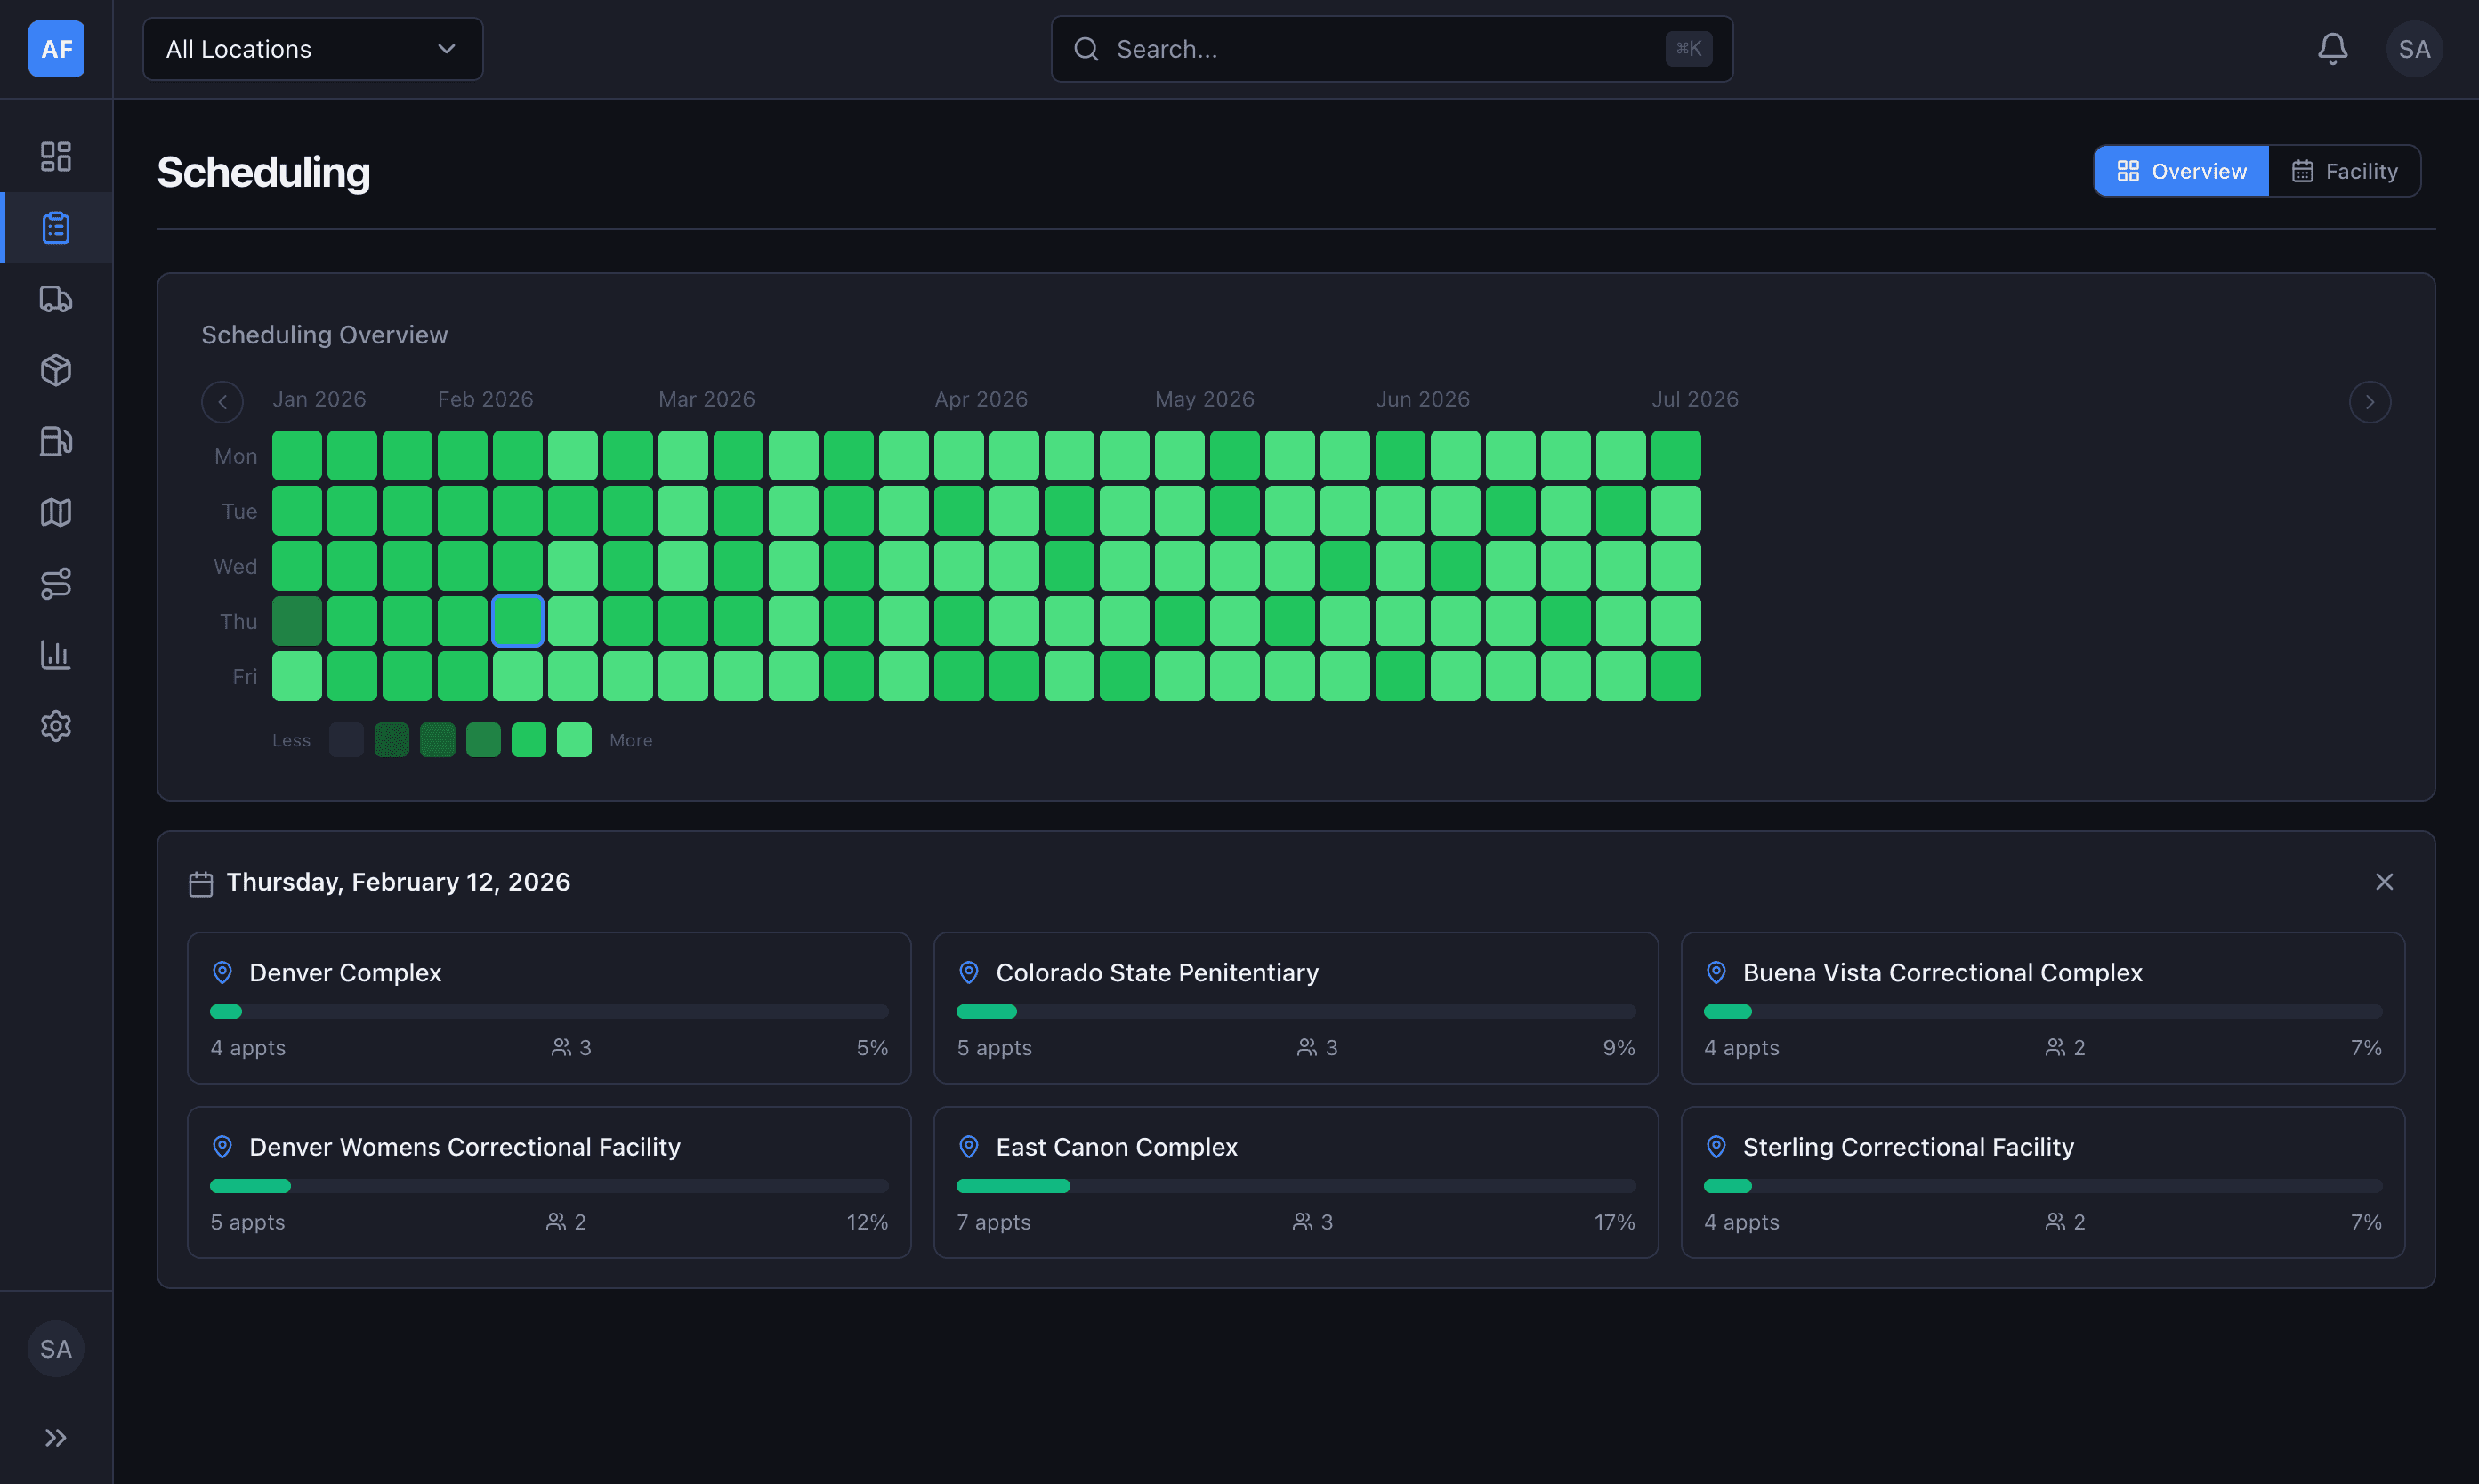Click the location pin for Denver Complex

222,972
